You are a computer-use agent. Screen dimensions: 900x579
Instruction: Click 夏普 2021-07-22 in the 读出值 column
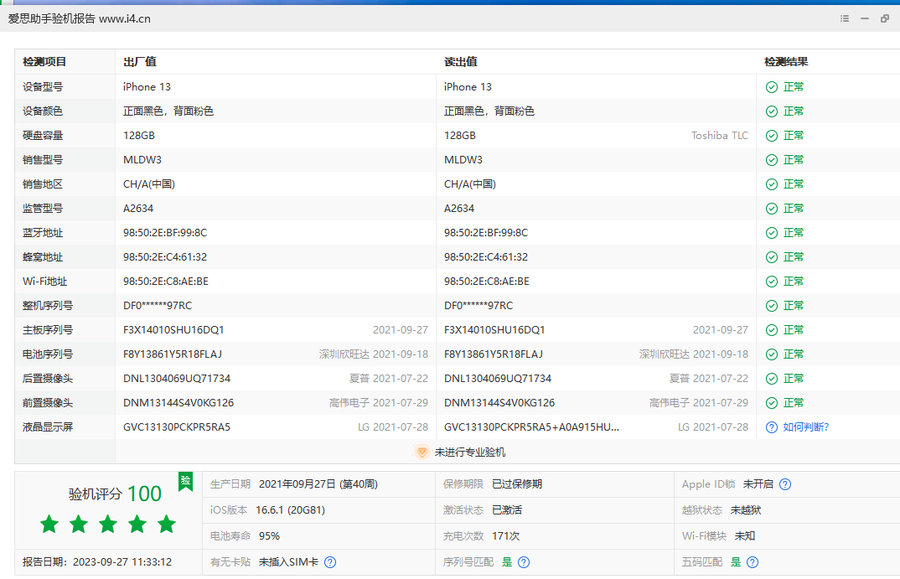click(x=709, y=379)
